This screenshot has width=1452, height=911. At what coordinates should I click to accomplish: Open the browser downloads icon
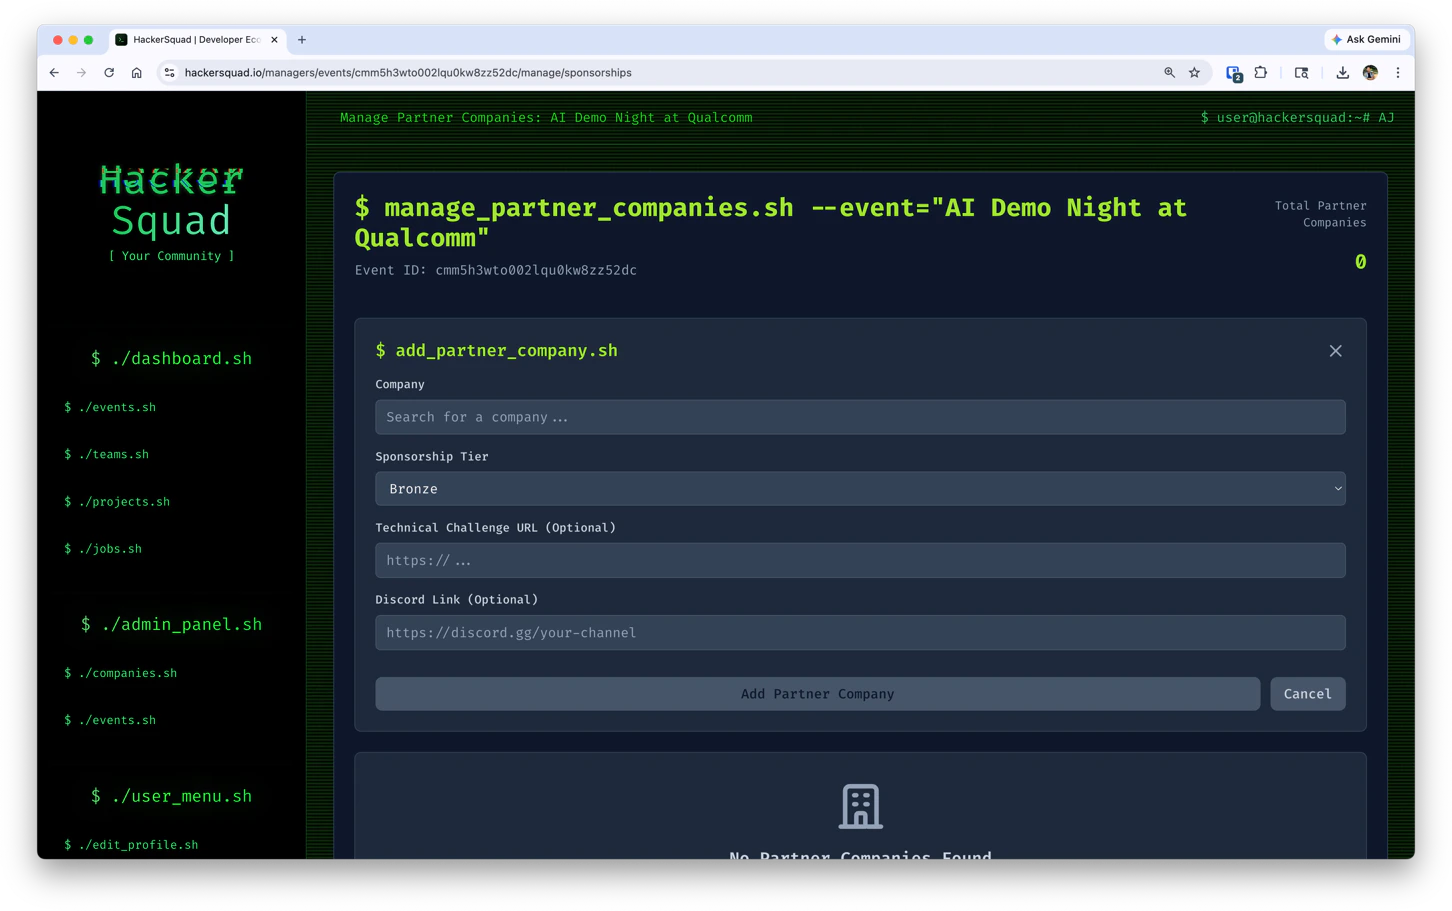tap(1342, 73)
